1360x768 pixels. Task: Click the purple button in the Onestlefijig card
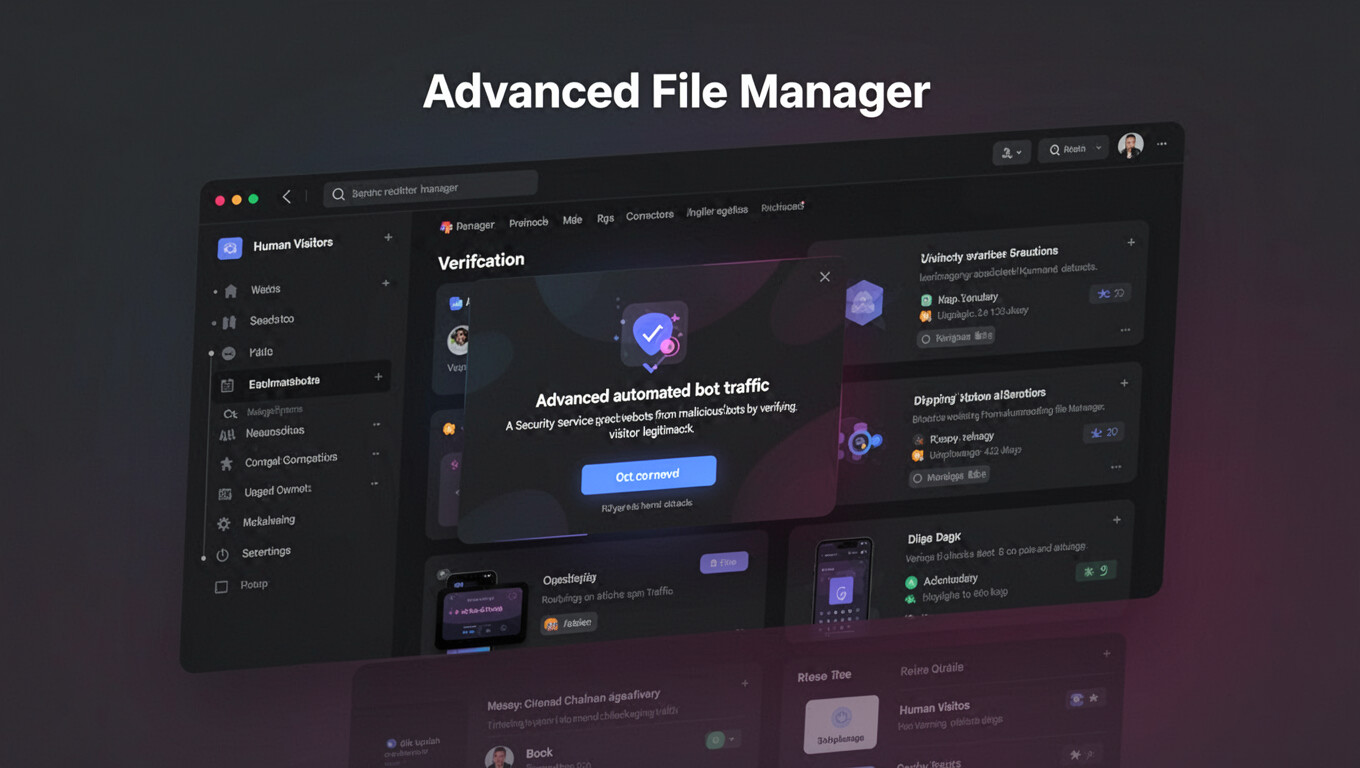724,563
